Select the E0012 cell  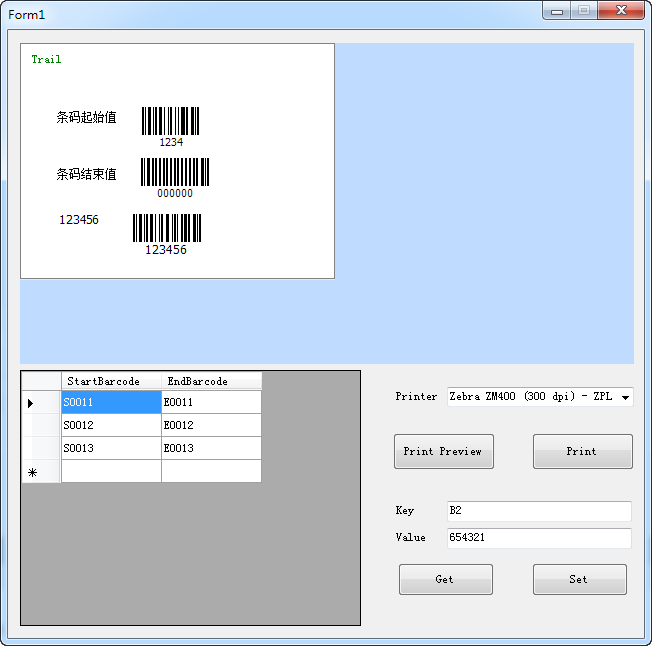coord(211,425)
